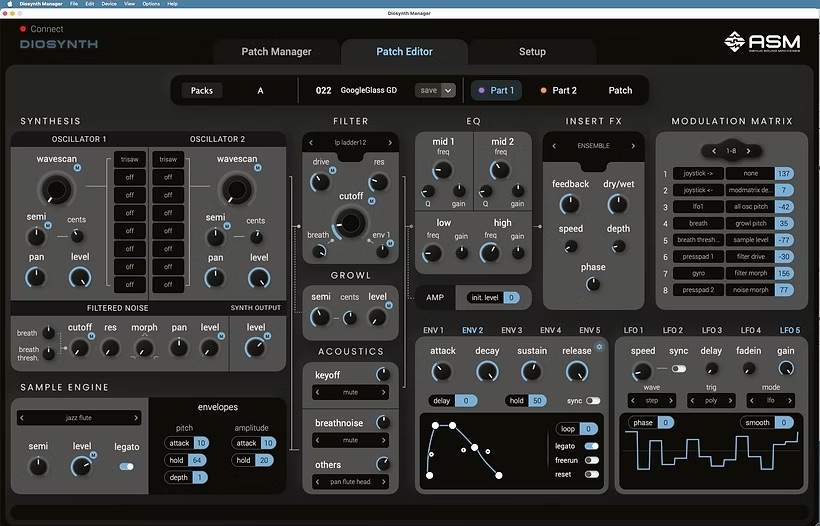Switch to the Patch Manager tab
820x526 pixels.
coord(276,52)
